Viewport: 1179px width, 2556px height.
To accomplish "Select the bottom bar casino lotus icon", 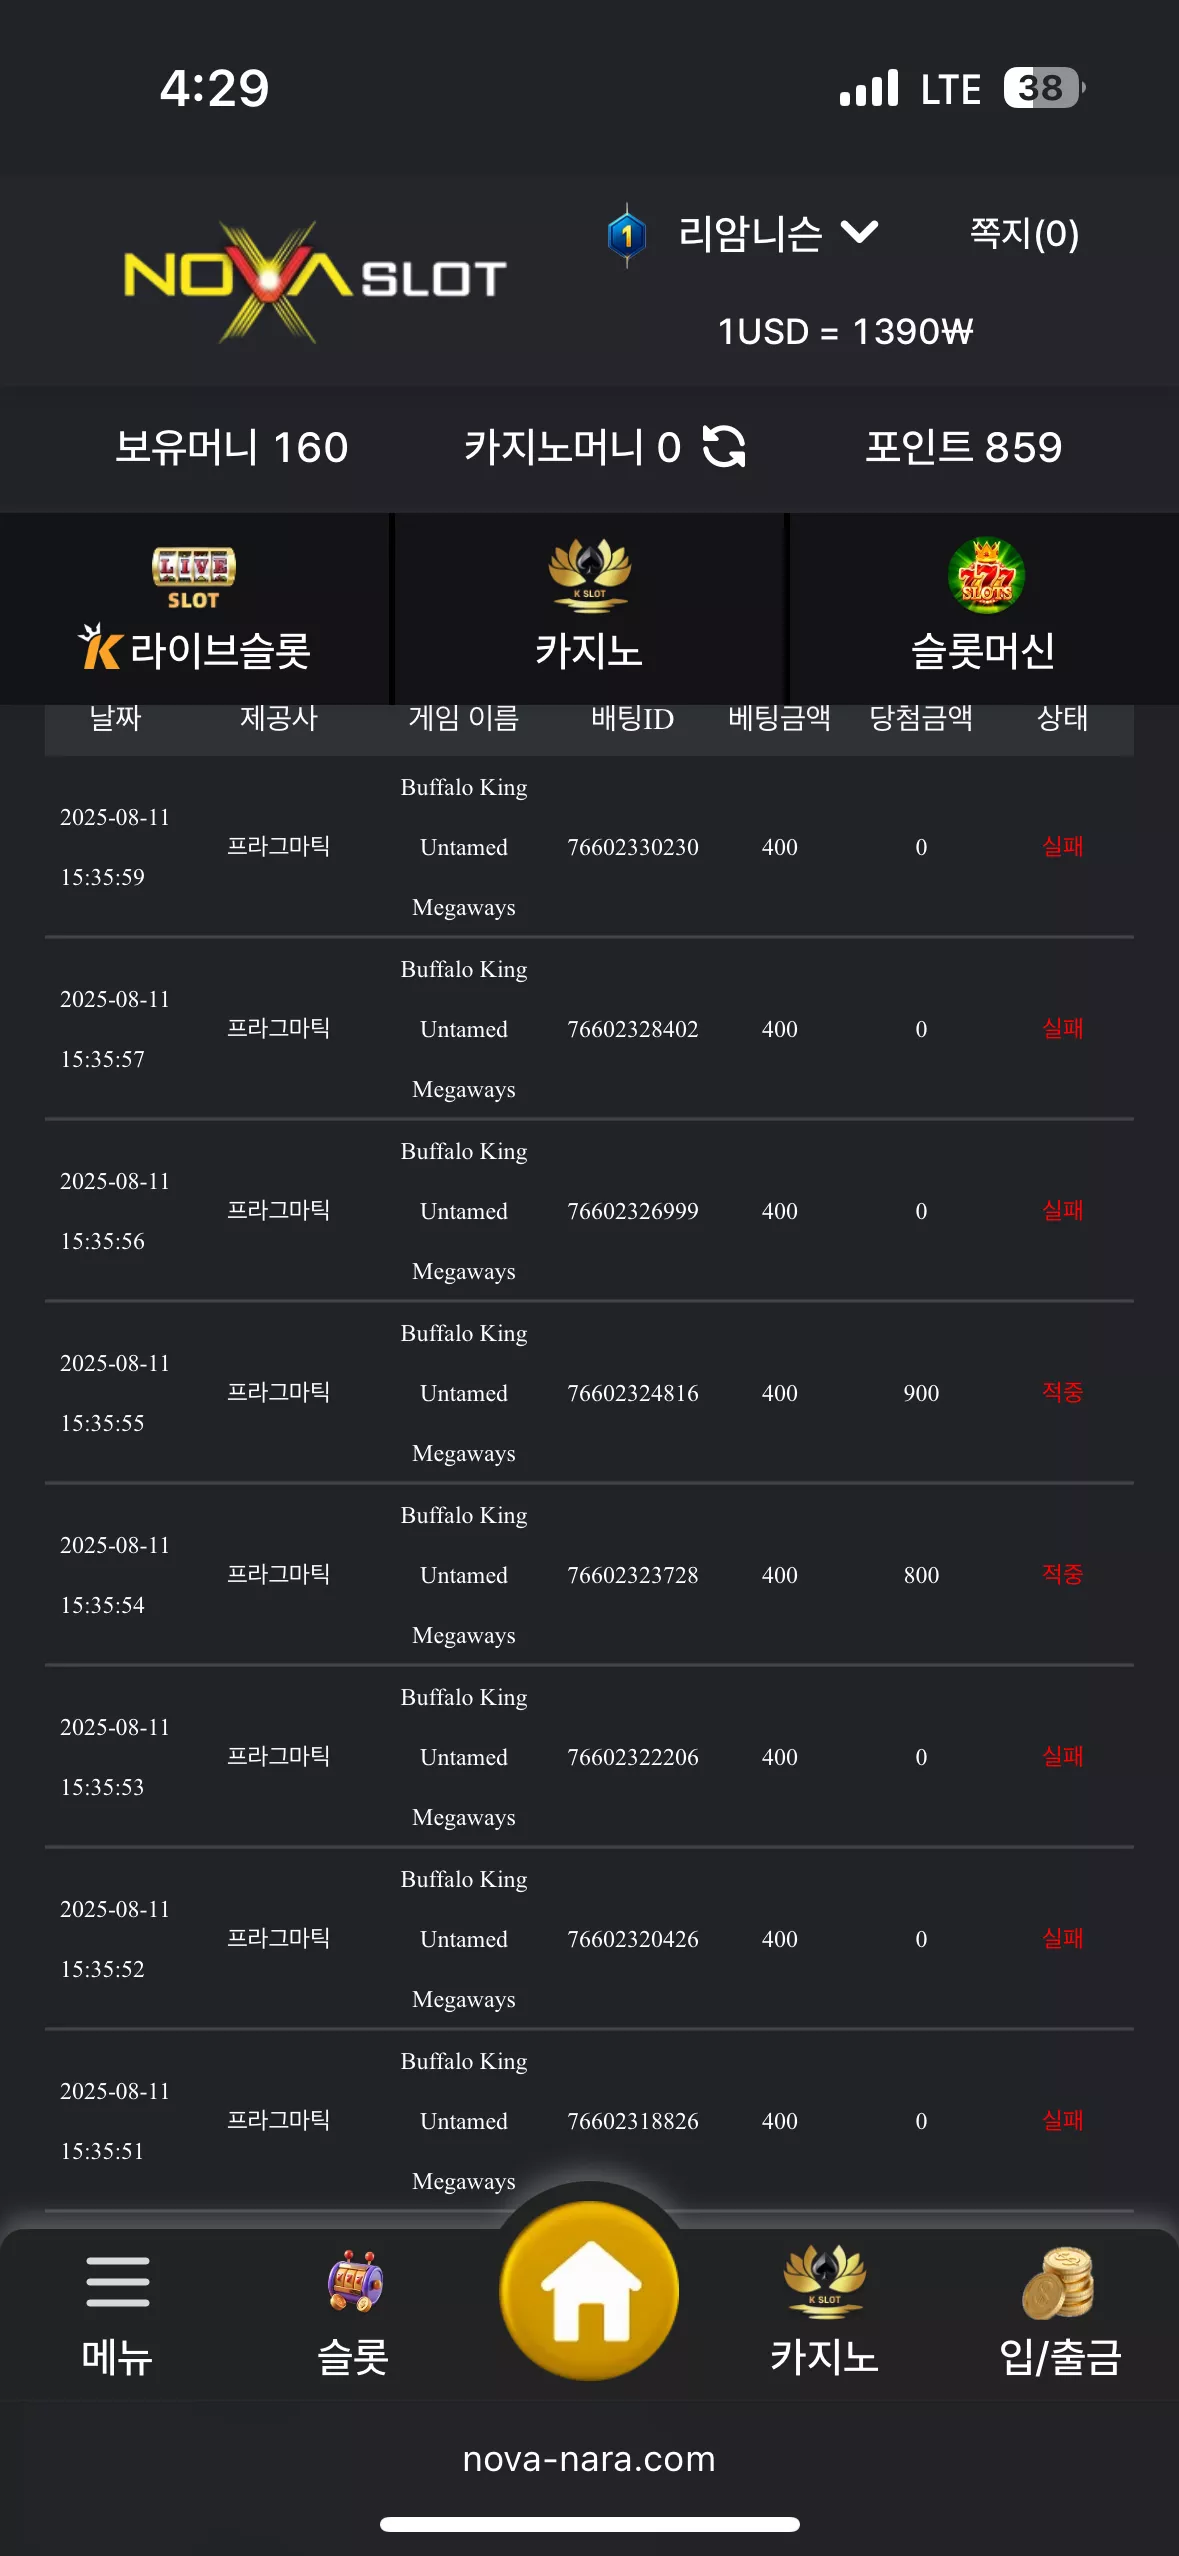I will click(x=824, y=2282).
